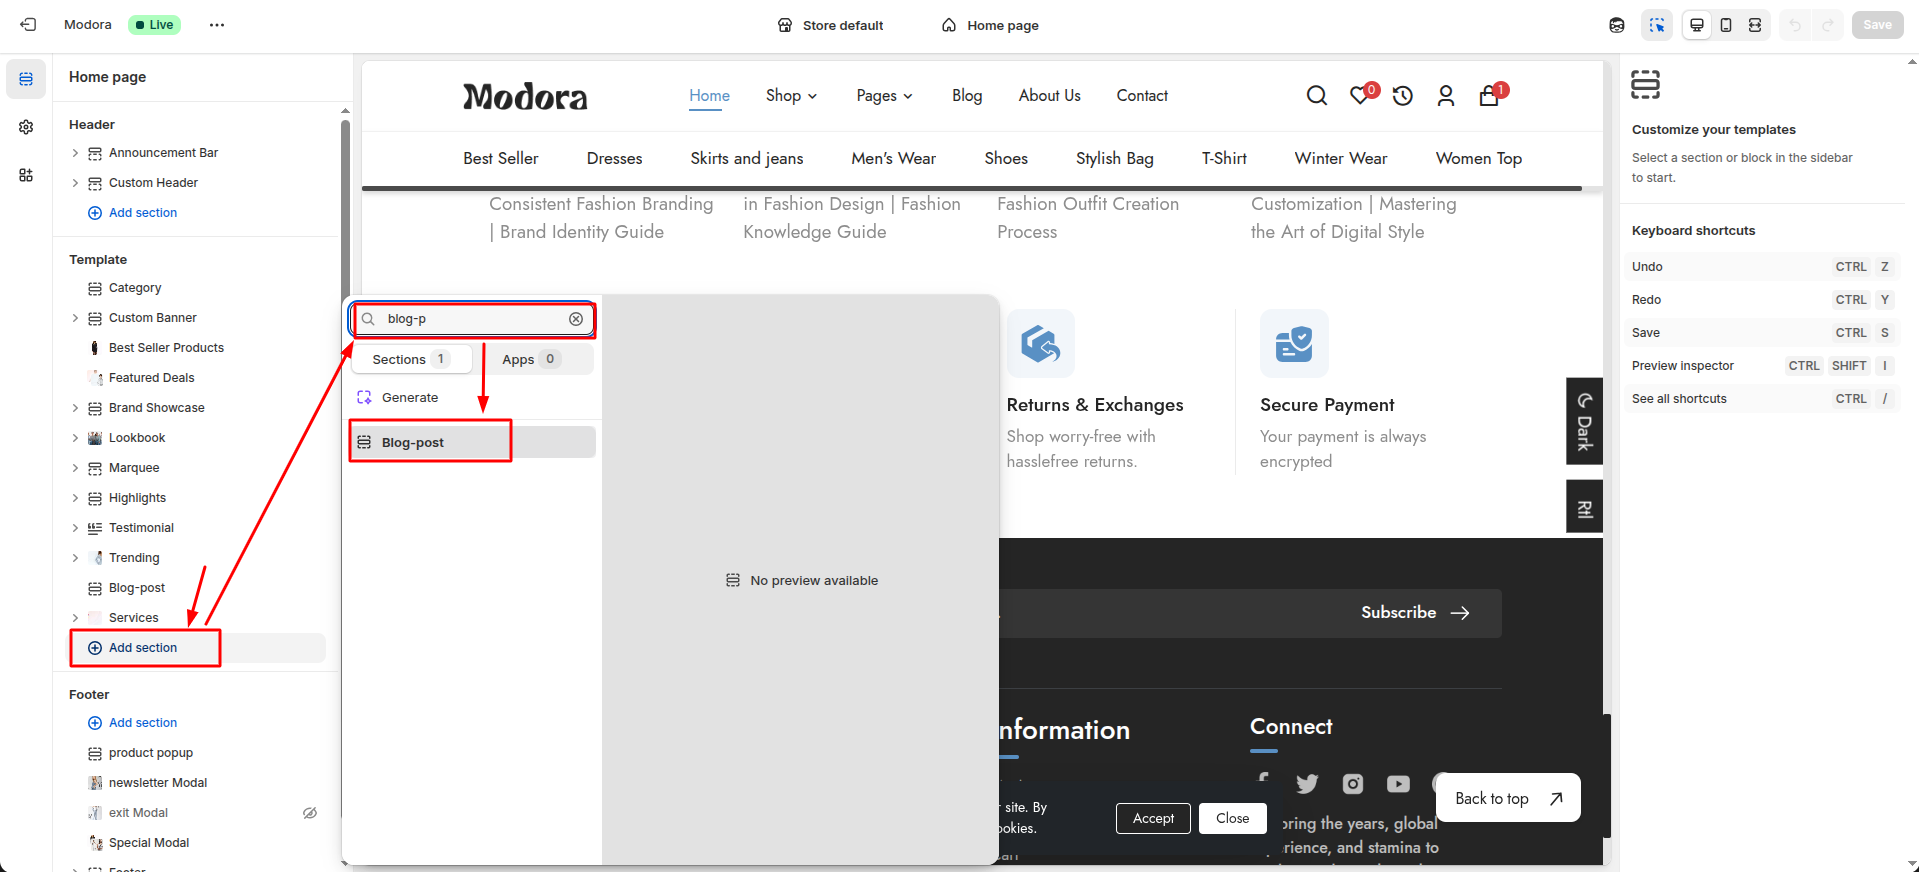Select the Category section
This screenshot has width=1919, height=872.
pyautogui.click(x=135, y=288)
